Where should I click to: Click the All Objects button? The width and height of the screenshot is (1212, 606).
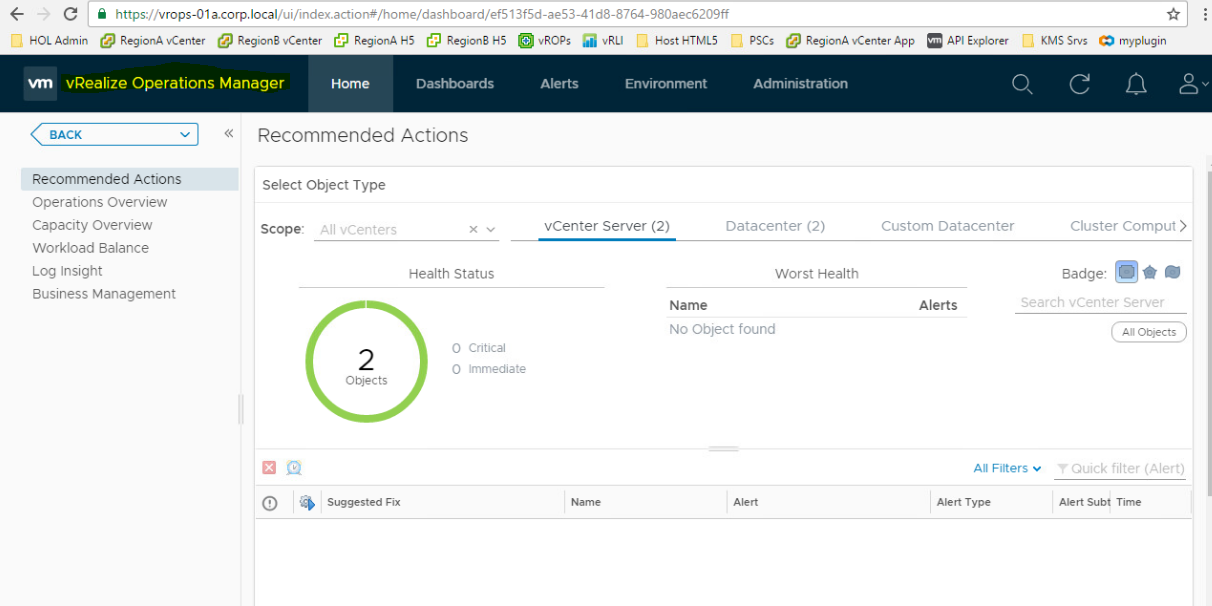1149,332
